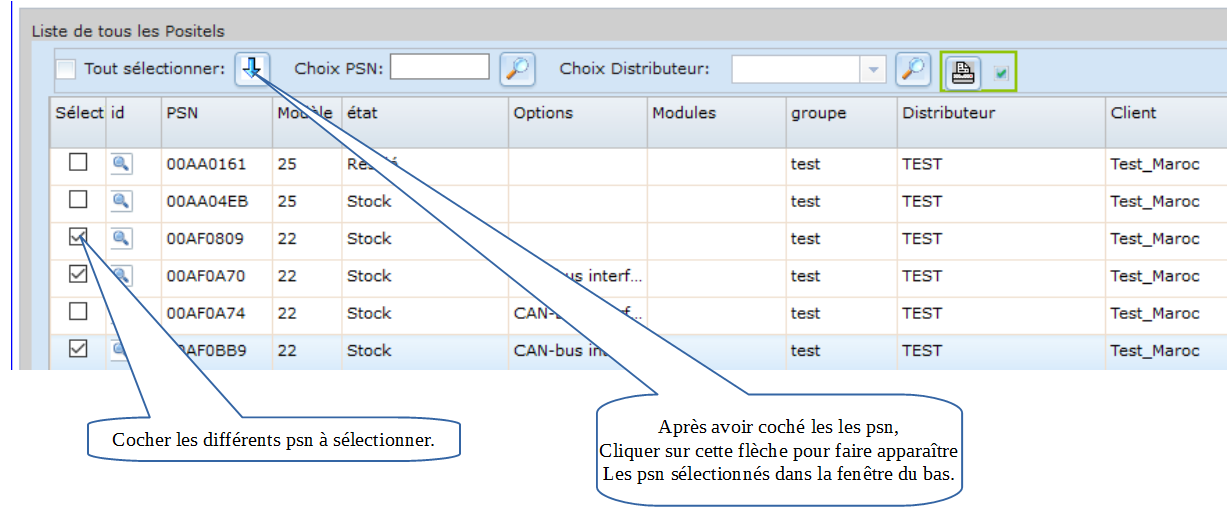Open details icon for PSN 00AF0809

[120, 238]
